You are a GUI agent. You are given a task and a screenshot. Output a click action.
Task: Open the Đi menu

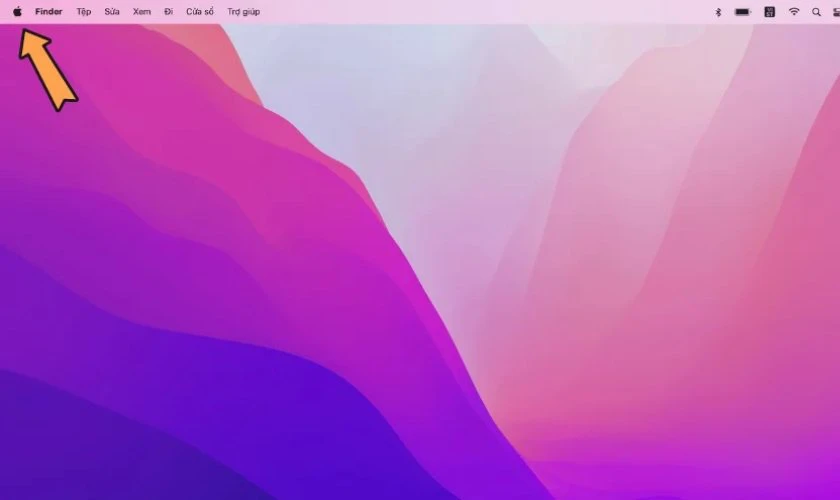(x=168, y=12)
